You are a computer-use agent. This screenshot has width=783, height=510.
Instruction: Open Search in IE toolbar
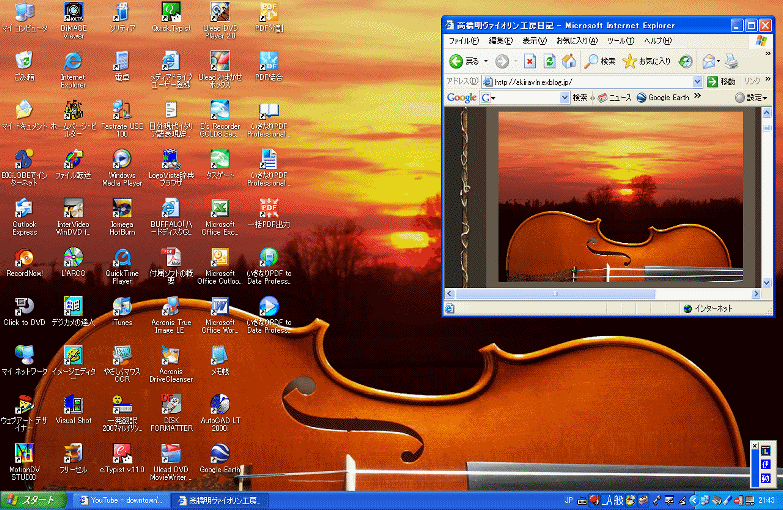tap(600, 61)
